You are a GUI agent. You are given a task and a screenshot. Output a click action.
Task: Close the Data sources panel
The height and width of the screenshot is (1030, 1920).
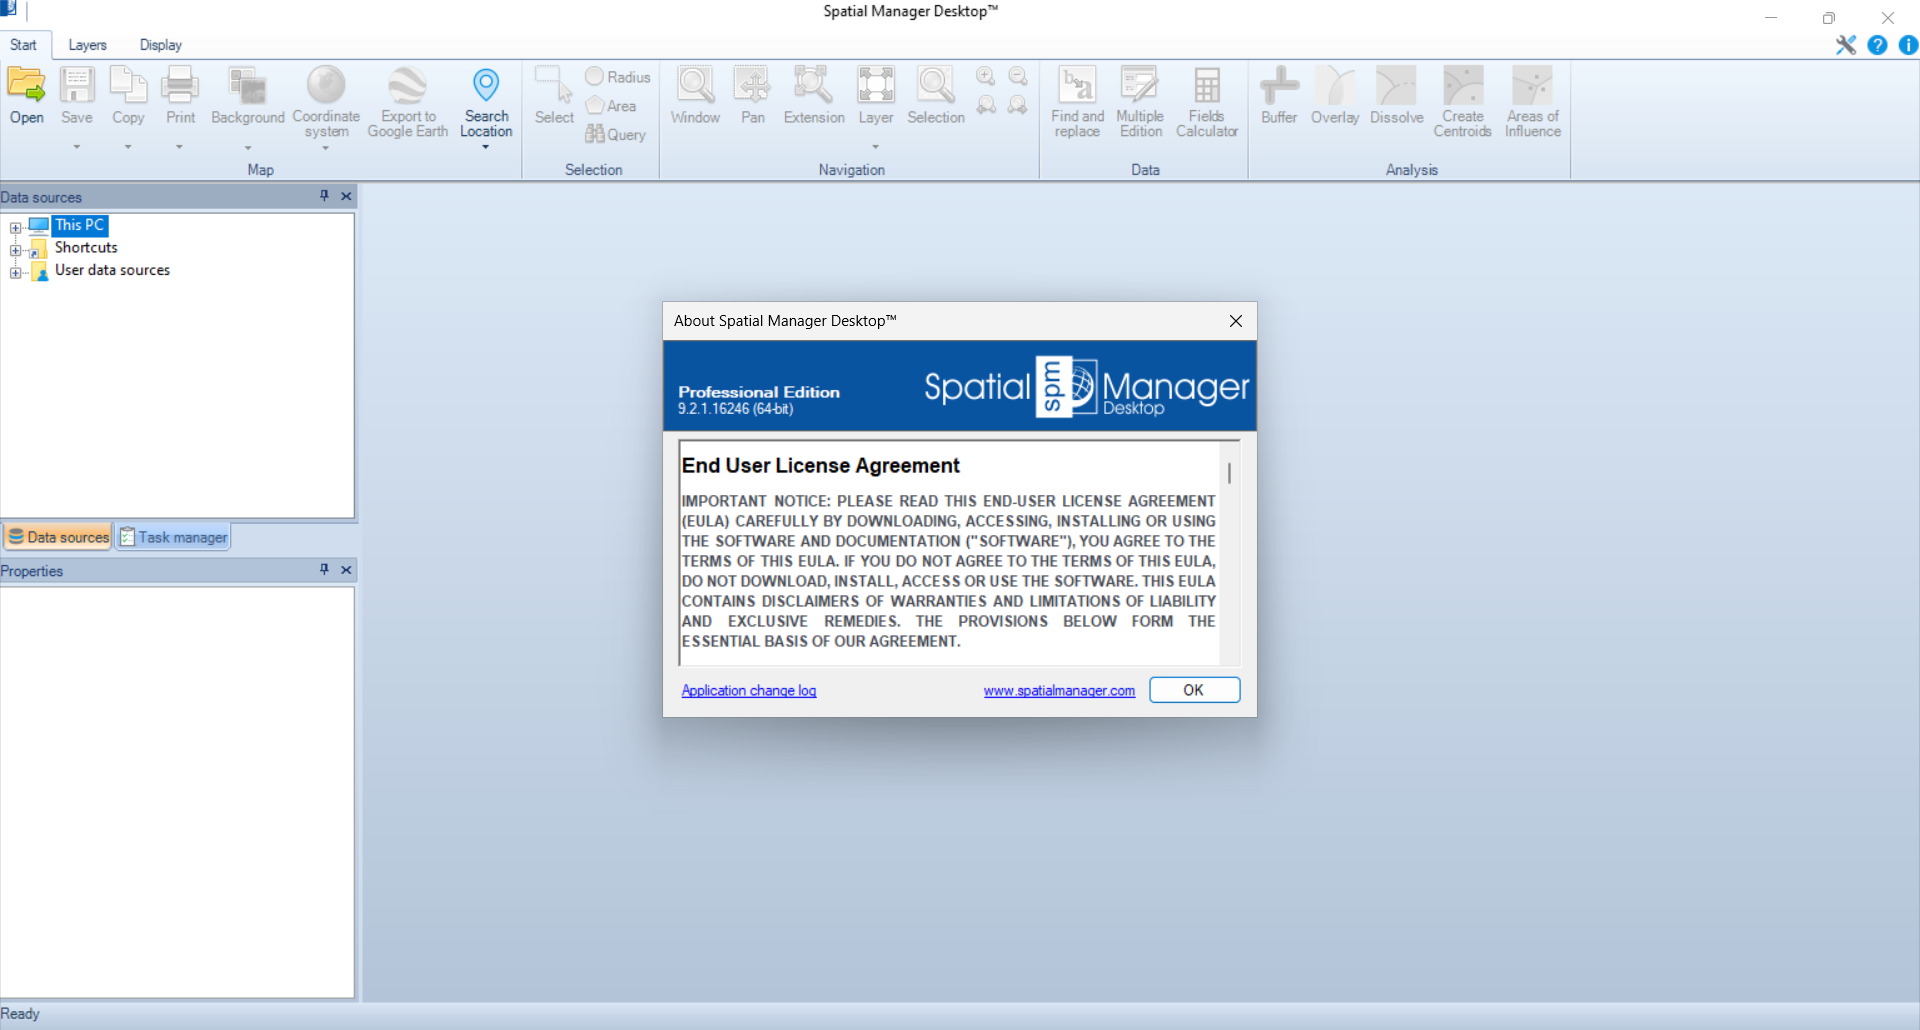click(346, 196)
